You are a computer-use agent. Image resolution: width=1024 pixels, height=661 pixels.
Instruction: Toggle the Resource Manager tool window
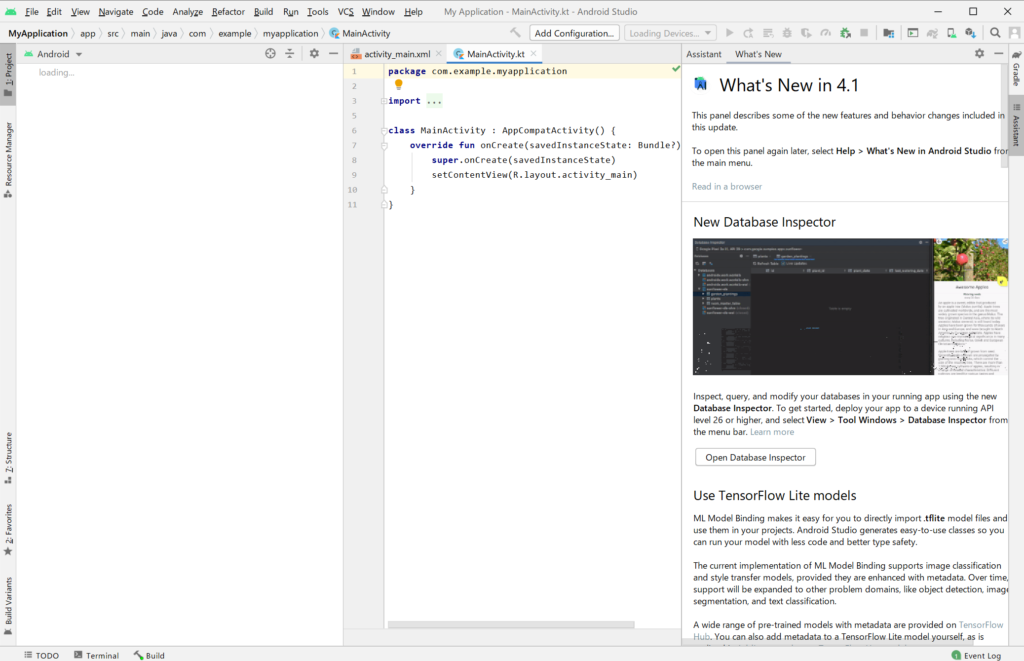pyautogui.click(x=8, y=160)
